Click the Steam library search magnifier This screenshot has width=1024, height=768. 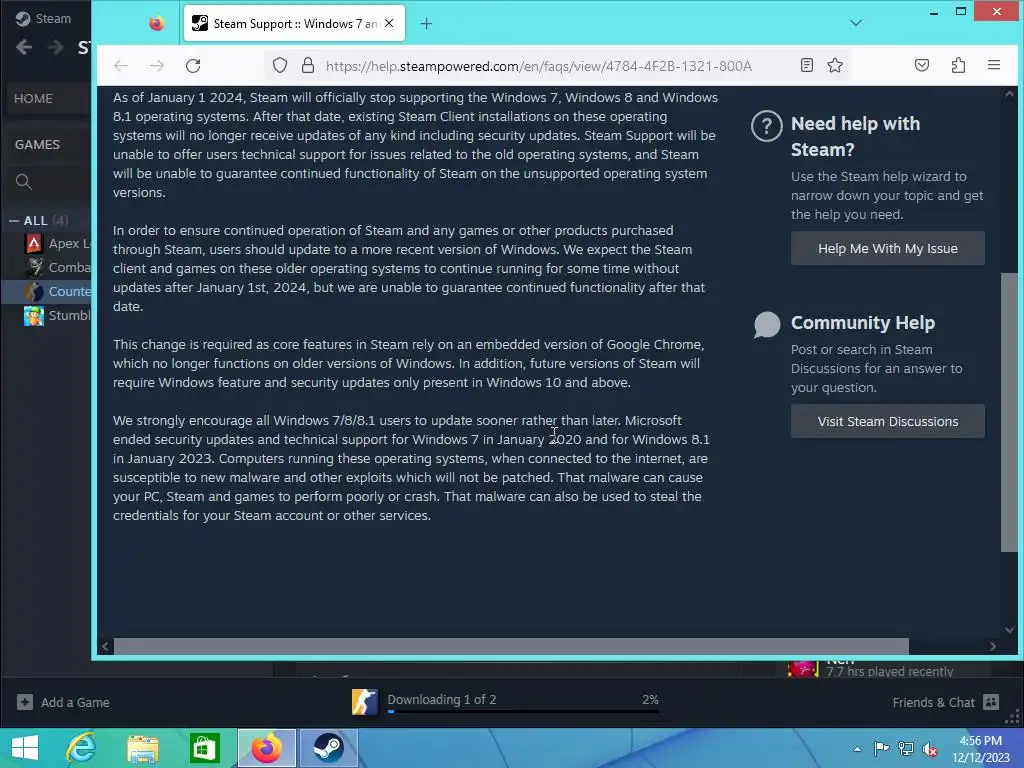24,182
